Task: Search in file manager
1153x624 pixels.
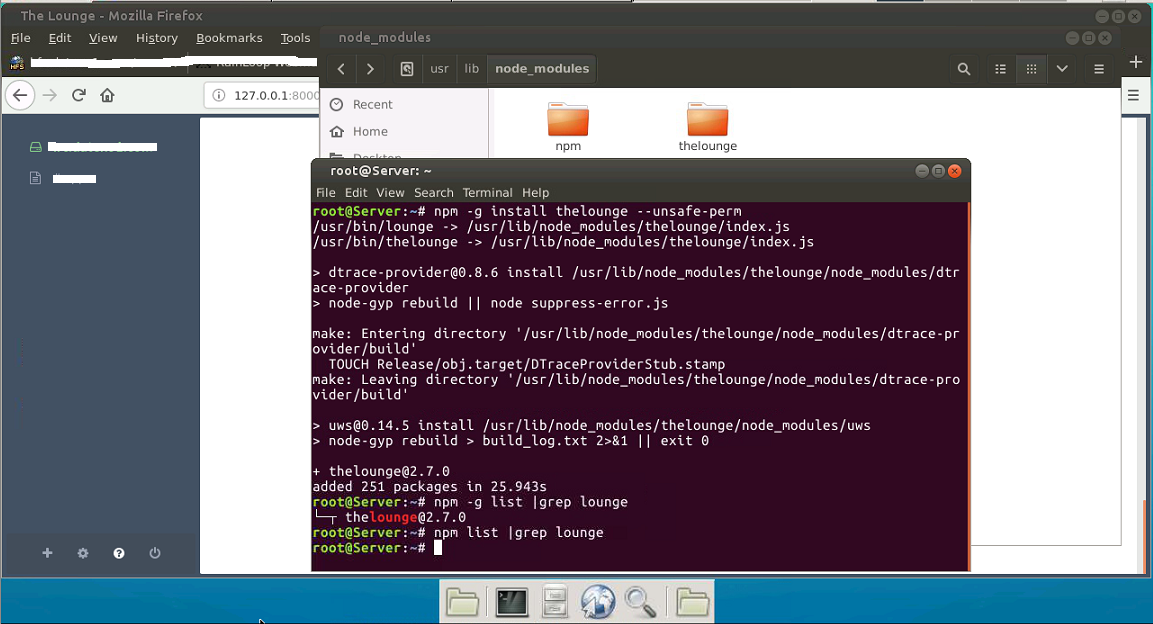Action: click(x=963, y=69)
